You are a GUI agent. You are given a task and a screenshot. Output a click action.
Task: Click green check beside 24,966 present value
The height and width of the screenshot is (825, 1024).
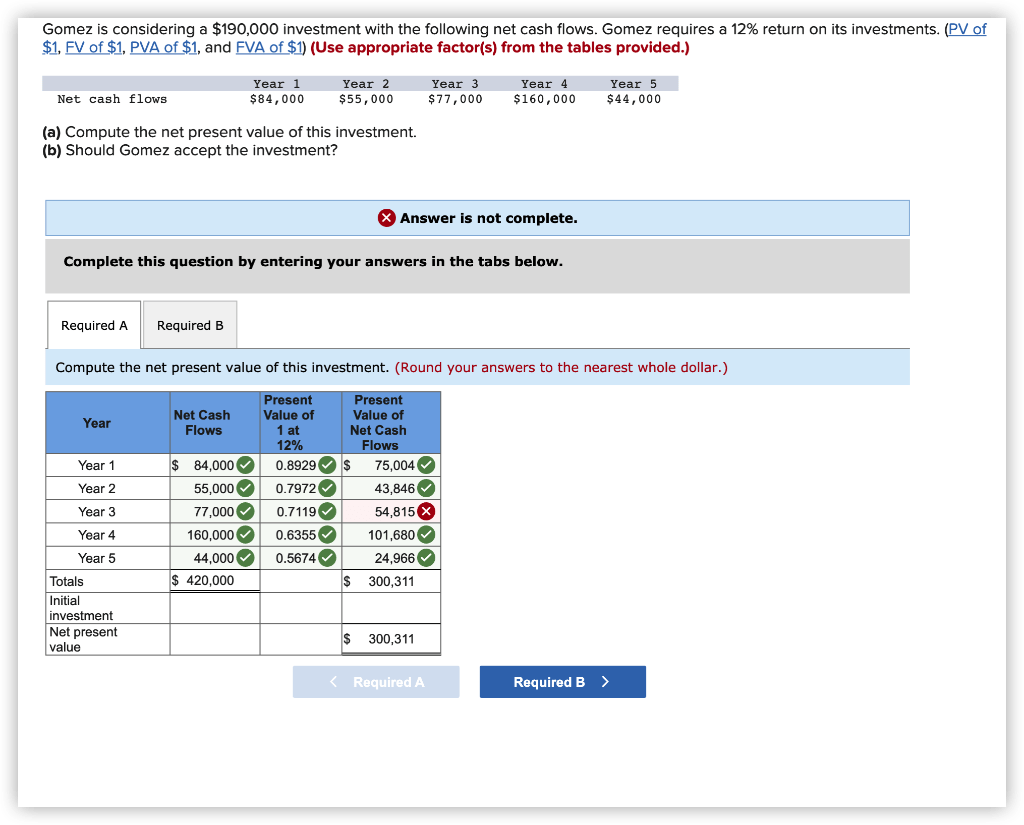[426, 558]
